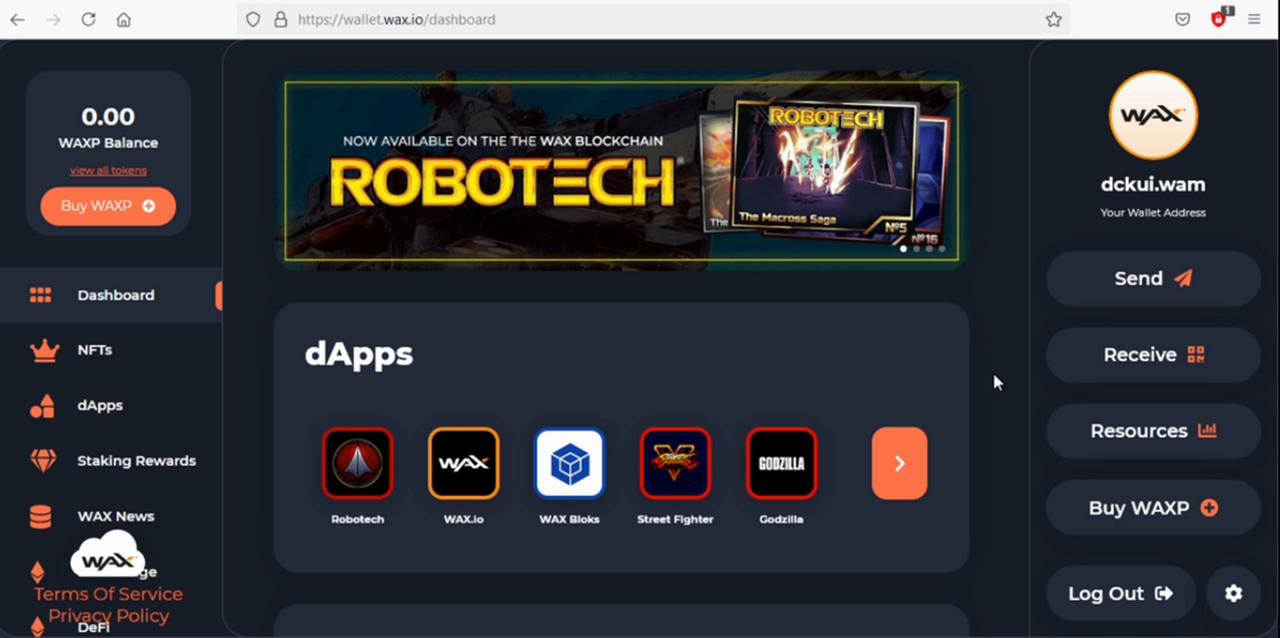Show site security info via the padlock
1280x638 pixels.
[280, 19]
